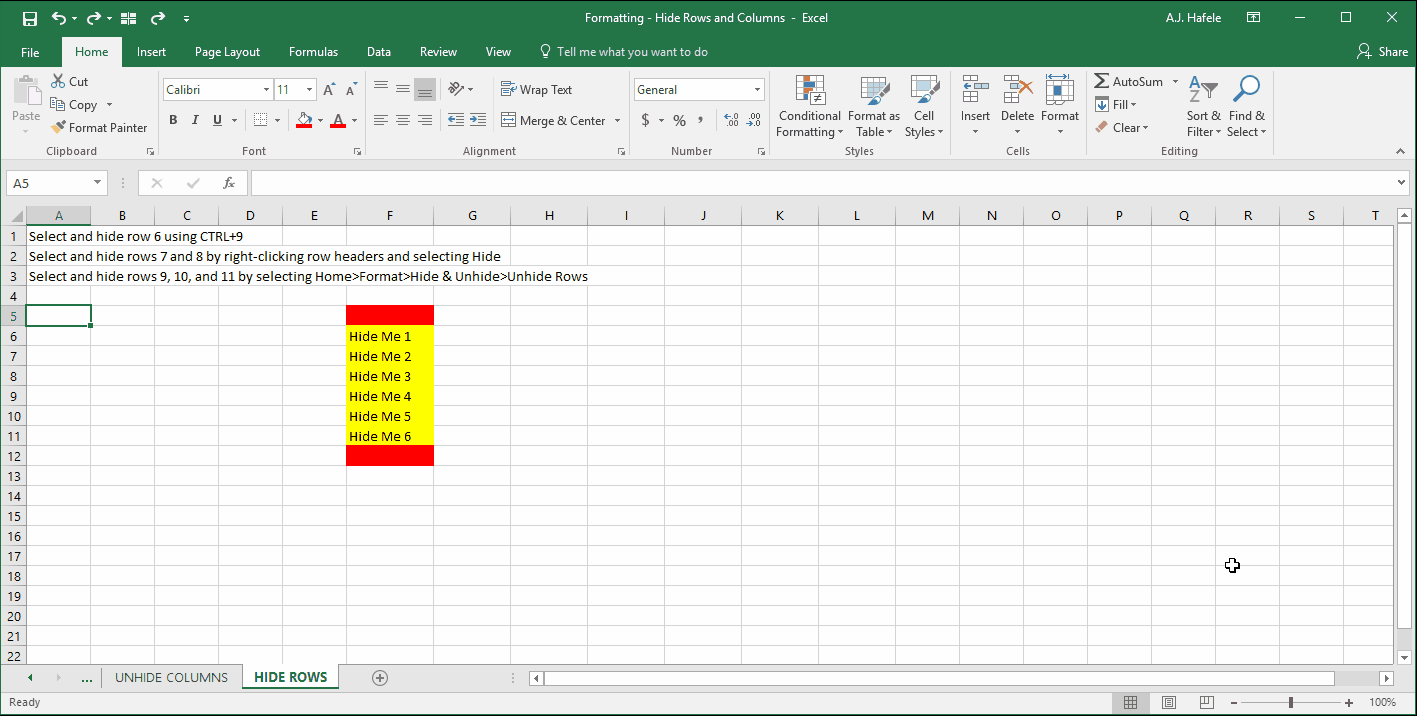Apply the Center alignment icon

[403, 120]
